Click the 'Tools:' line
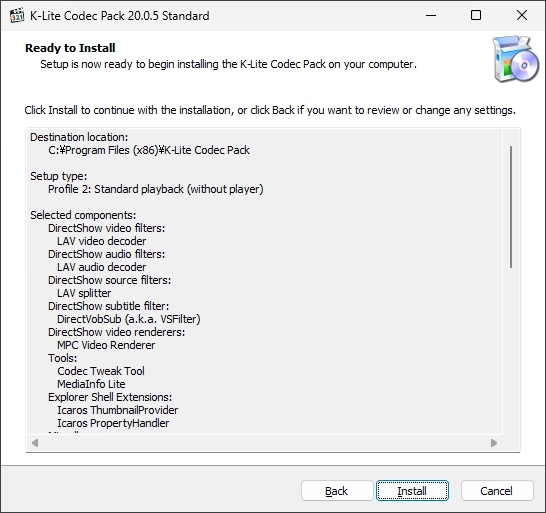Image resolution: width=546 pixels, height=513 pixels. [x=62, y=358]
